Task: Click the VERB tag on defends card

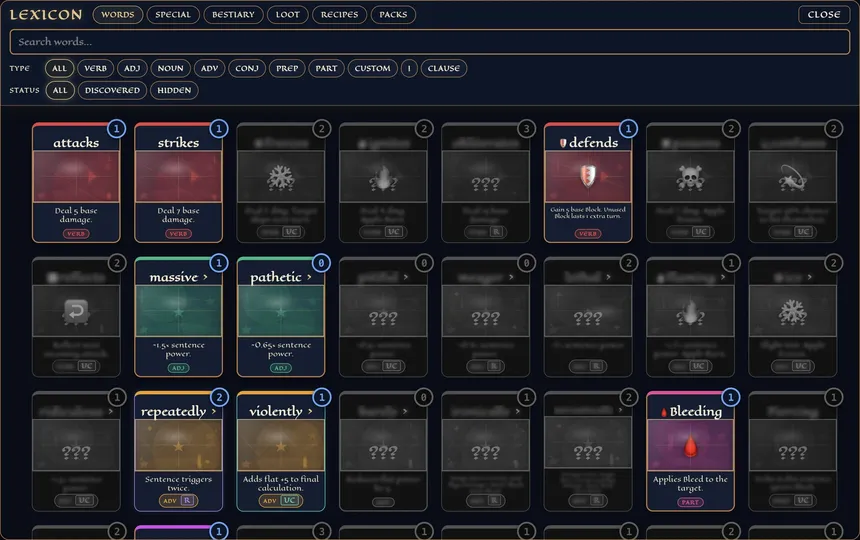Action: [x=587, y=234]
